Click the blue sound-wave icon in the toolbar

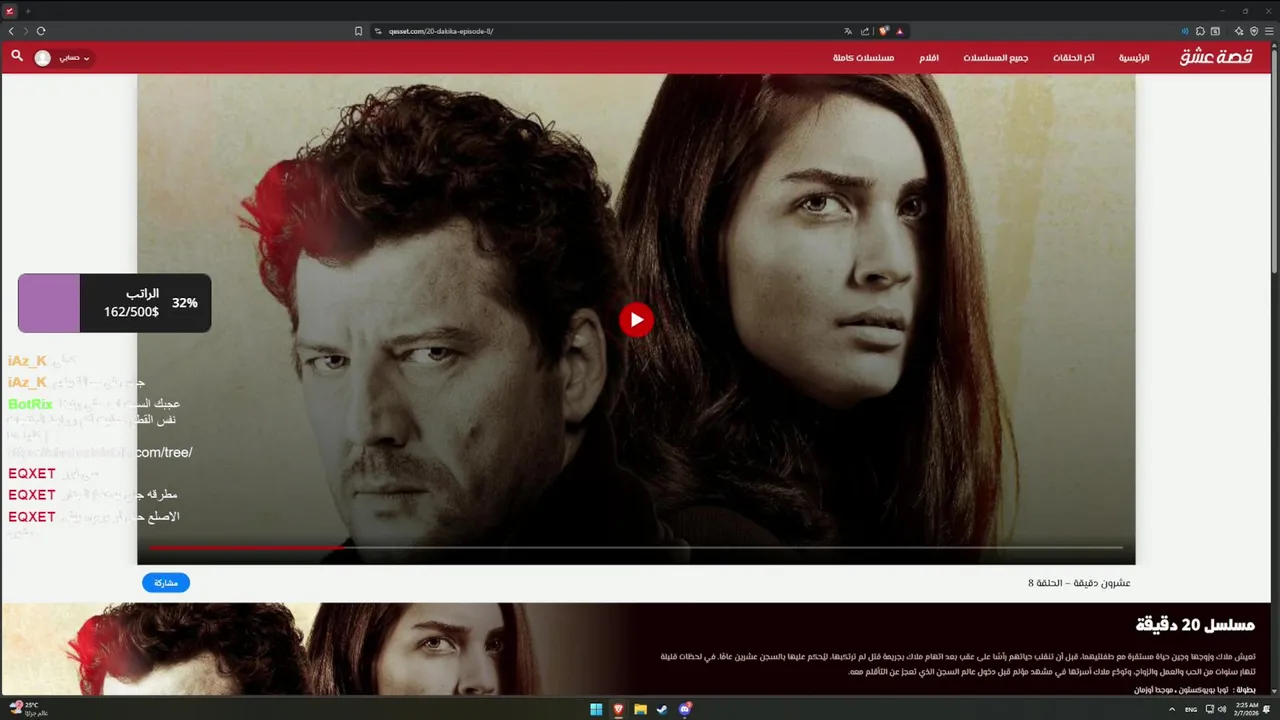click(1185, 31)
